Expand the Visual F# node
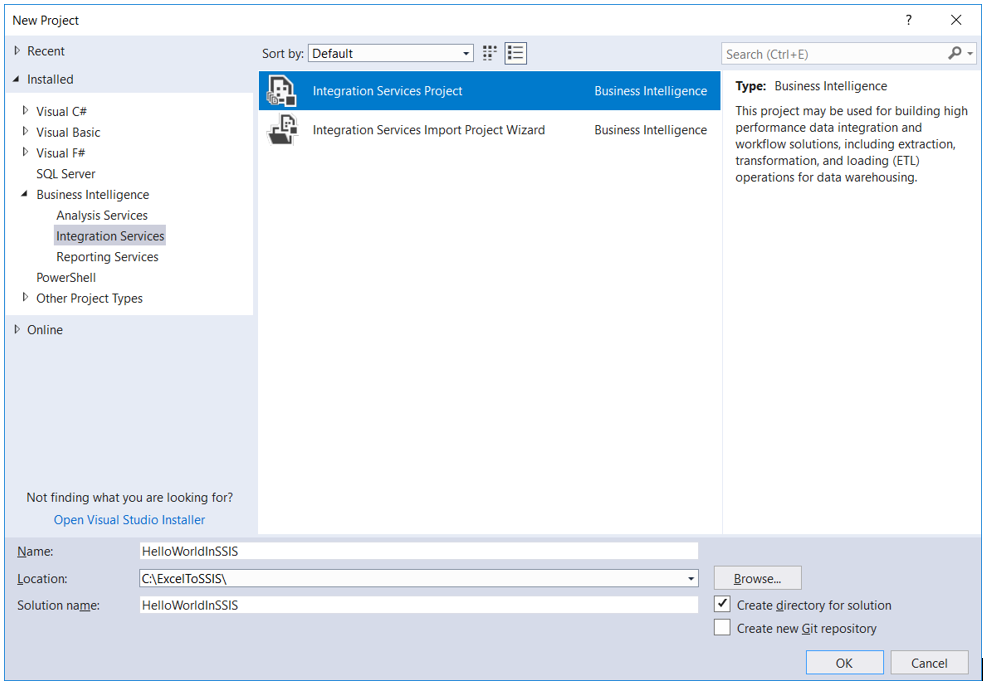986x685 pixels. [25, 152]
